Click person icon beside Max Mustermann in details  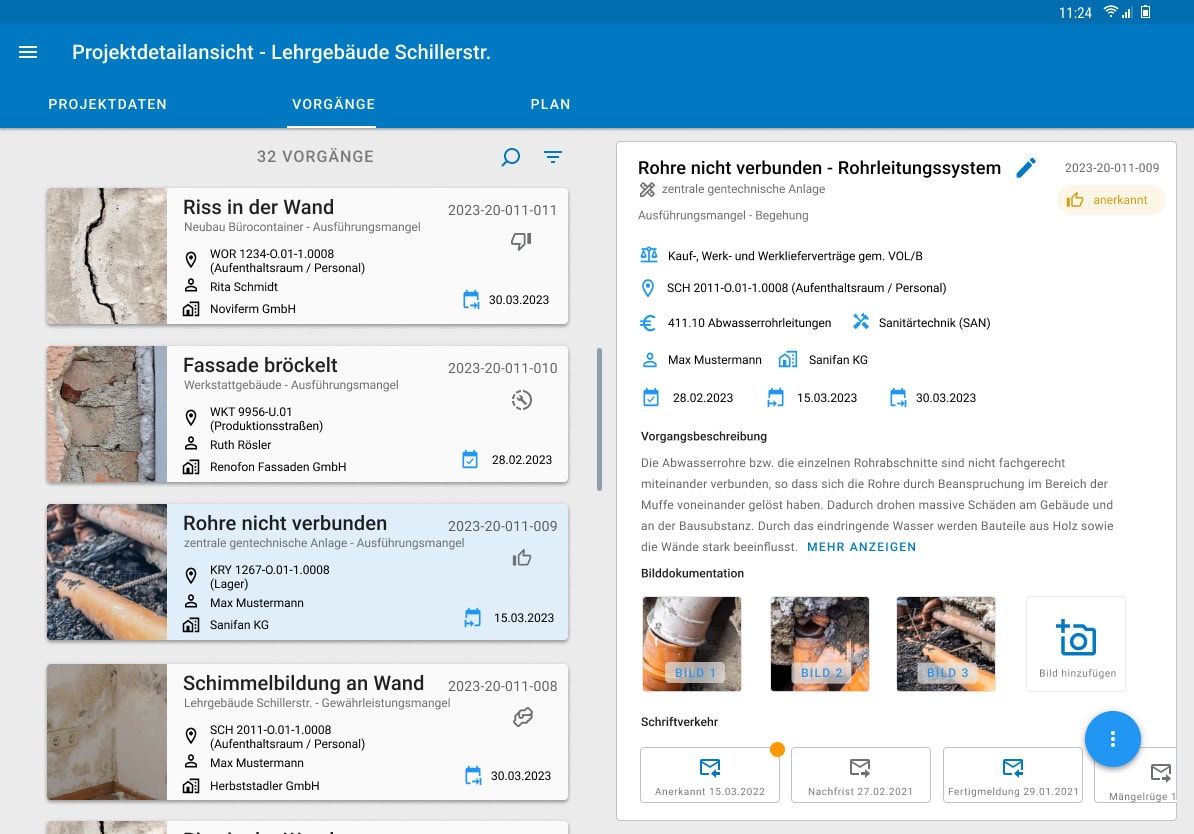(x=650, y=359)
